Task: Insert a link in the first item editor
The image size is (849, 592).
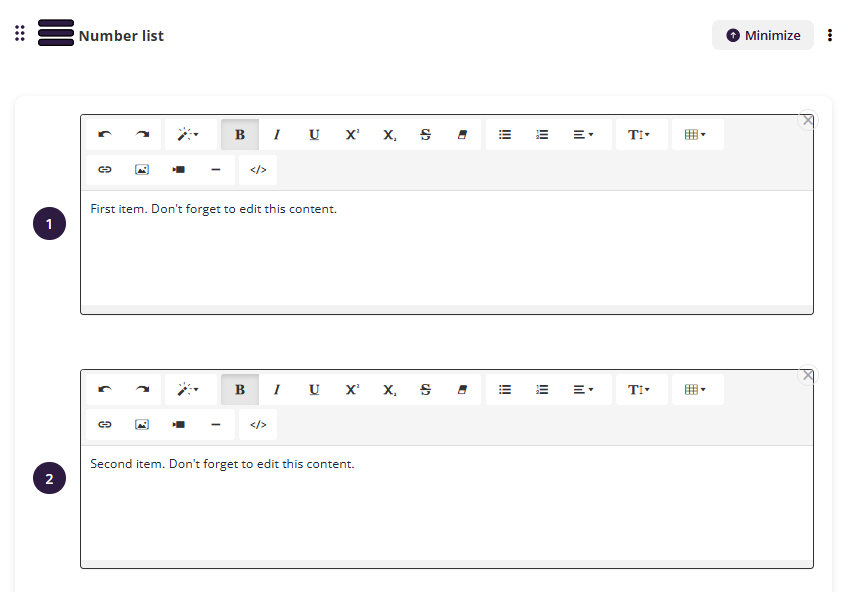Action: pyautogui.click(x=105, y=170)
